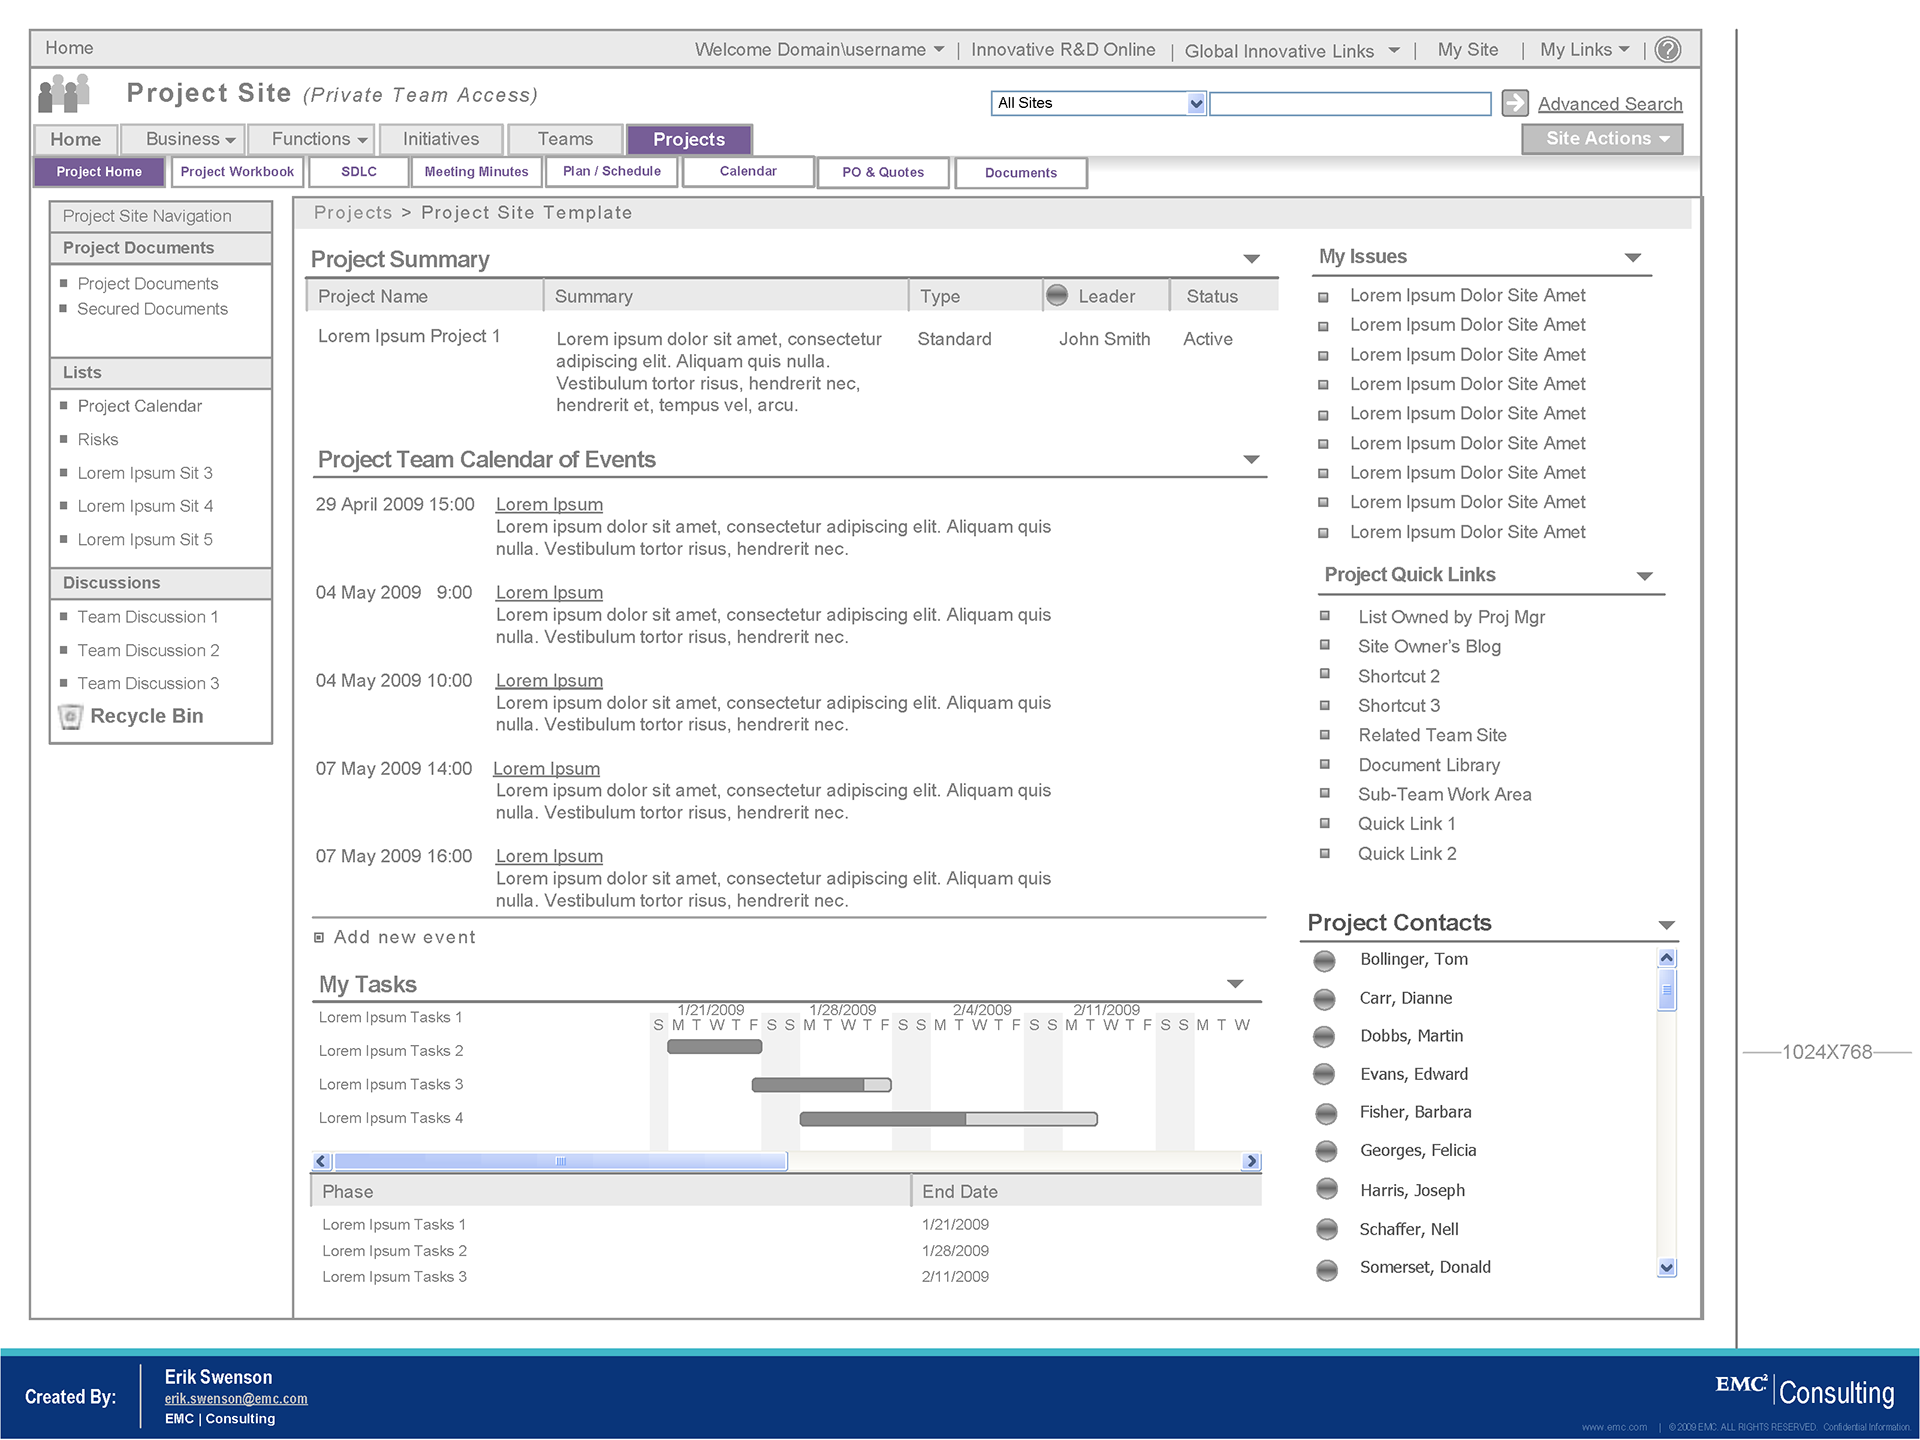Open the All Sites scope dropdown
Viewport: 1920px width, 1440px height.
point(1196,103)
